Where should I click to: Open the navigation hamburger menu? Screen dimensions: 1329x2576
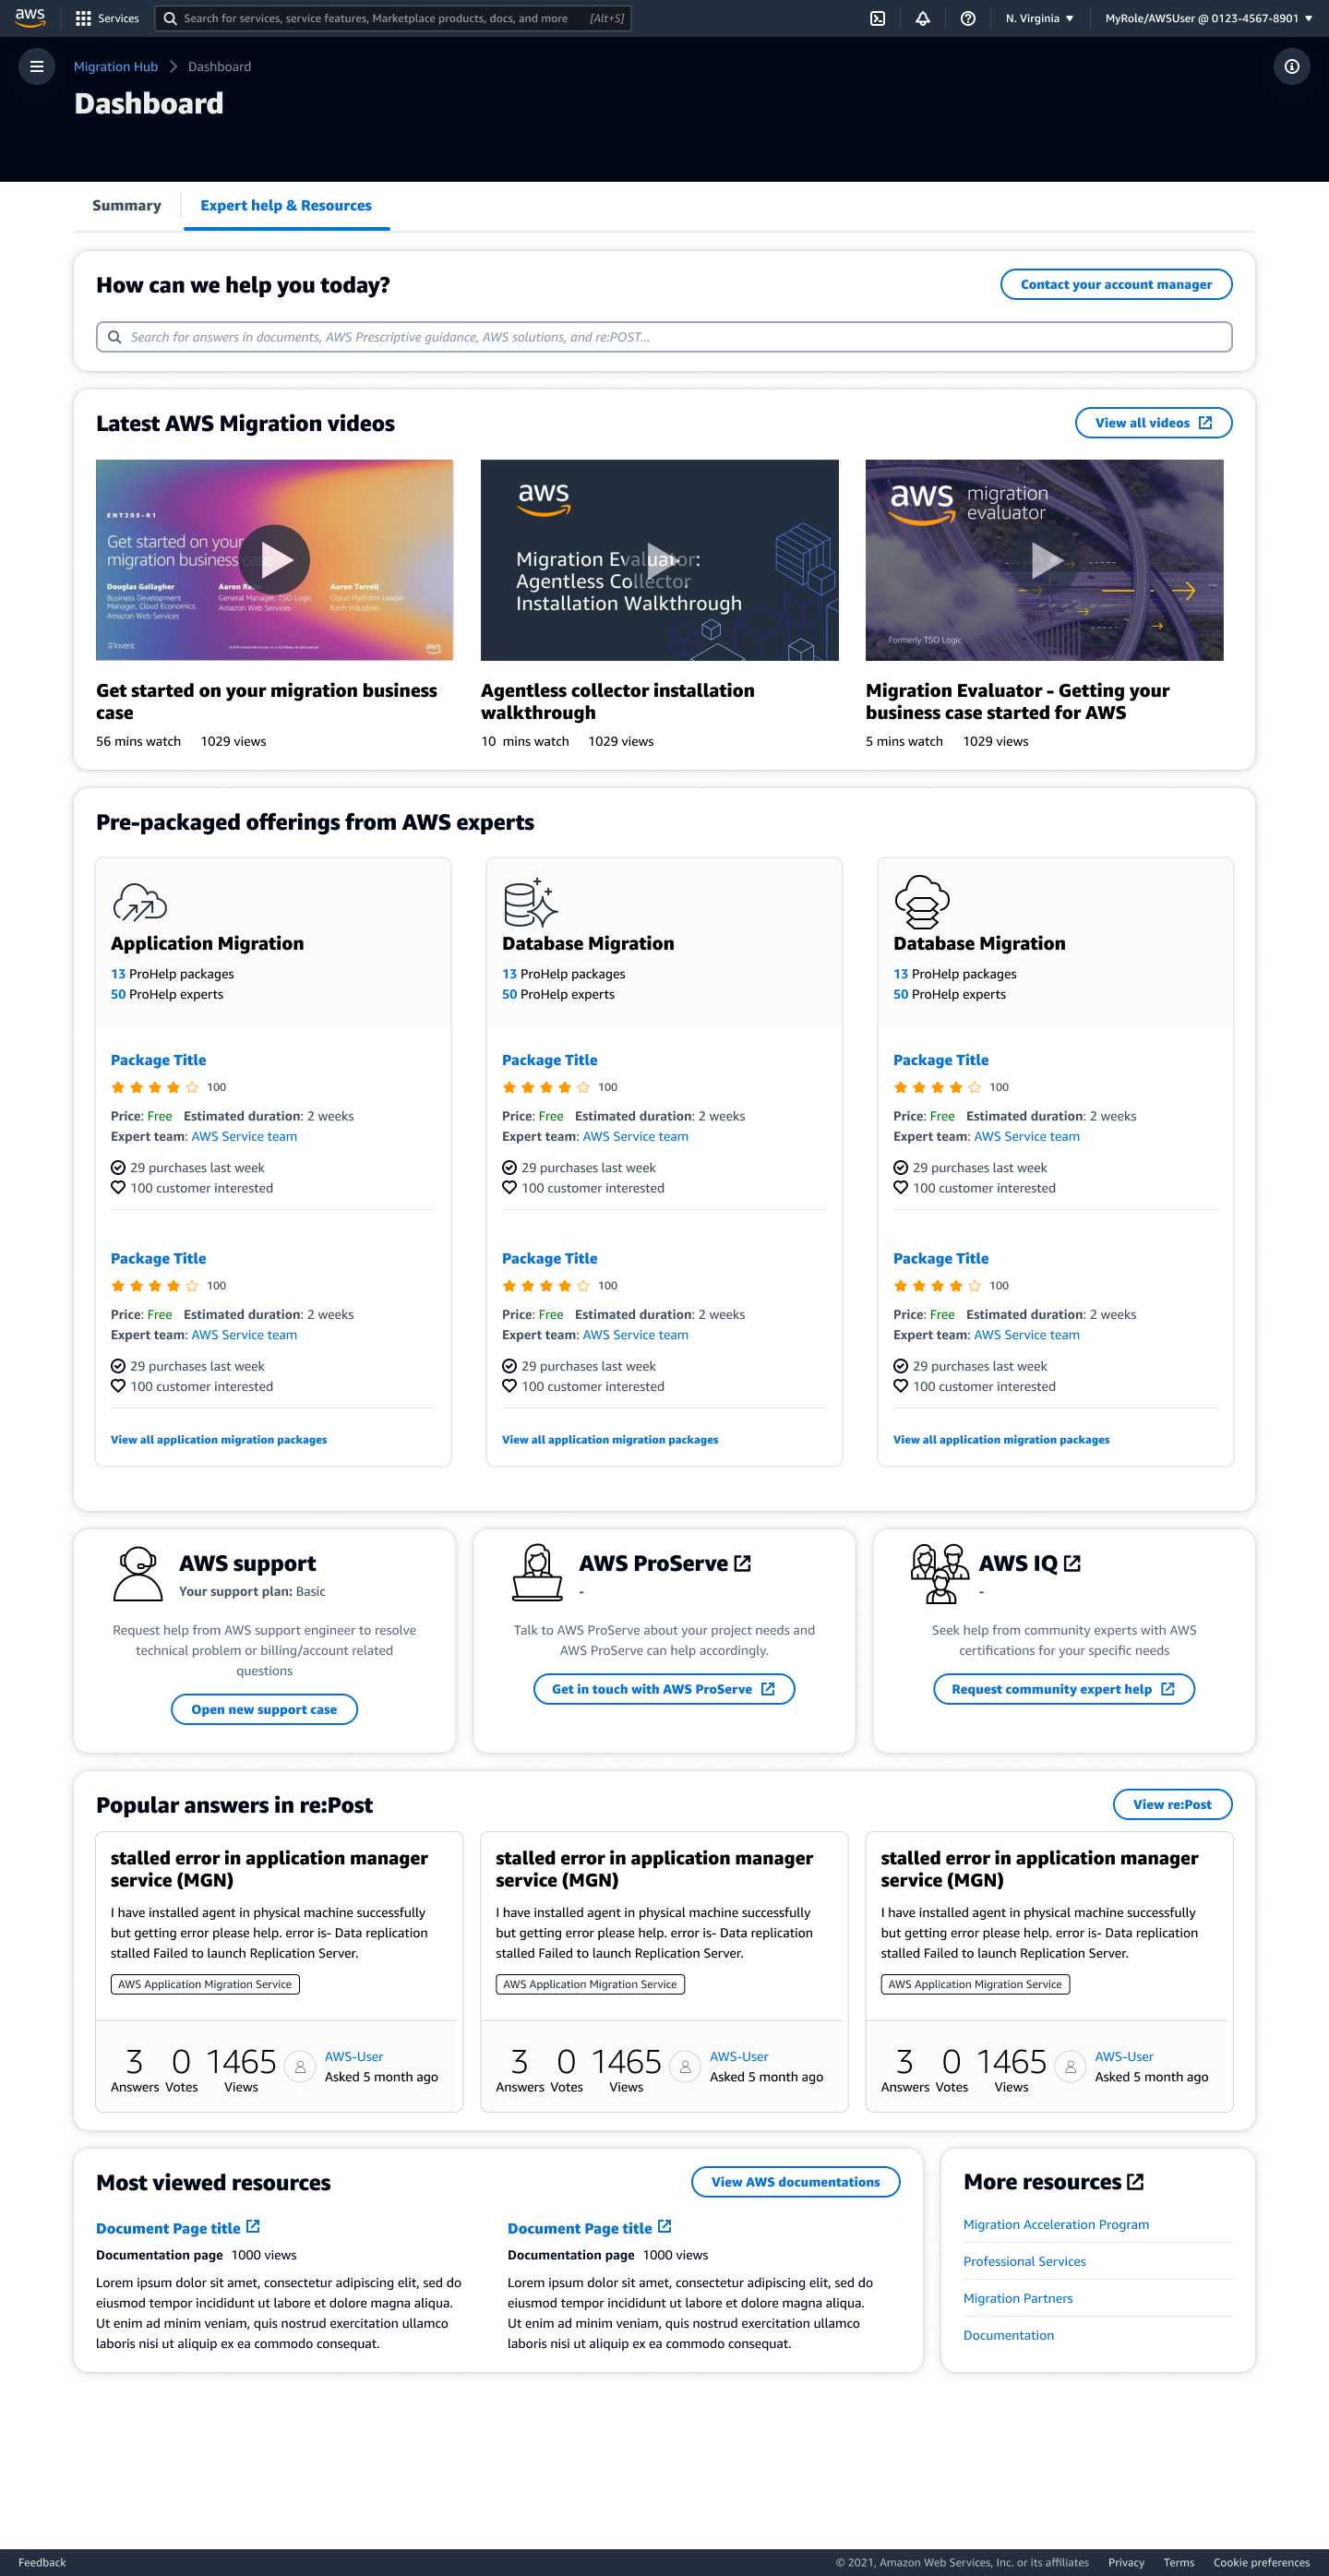point(37,66)
